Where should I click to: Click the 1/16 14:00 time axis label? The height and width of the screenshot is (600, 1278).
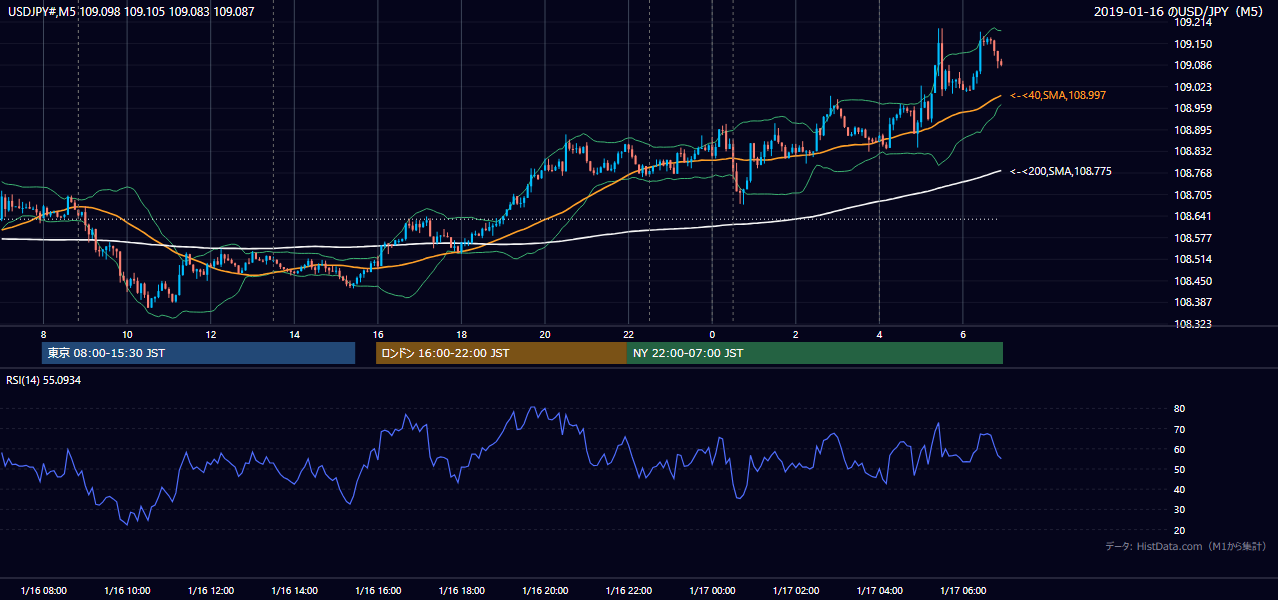pos(294,590)
